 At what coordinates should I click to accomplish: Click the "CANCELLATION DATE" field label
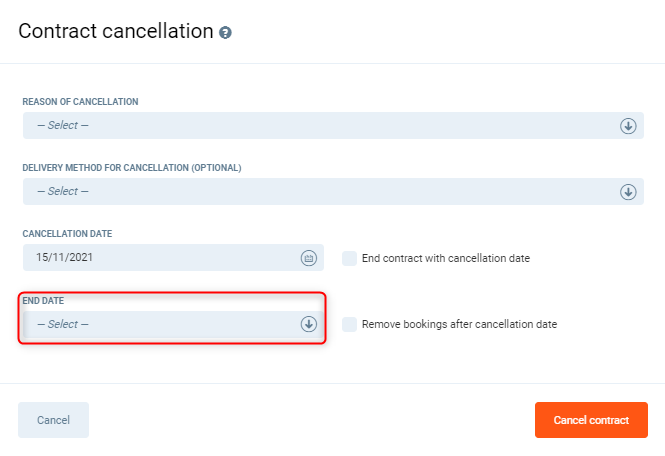(x=67, y=234)
